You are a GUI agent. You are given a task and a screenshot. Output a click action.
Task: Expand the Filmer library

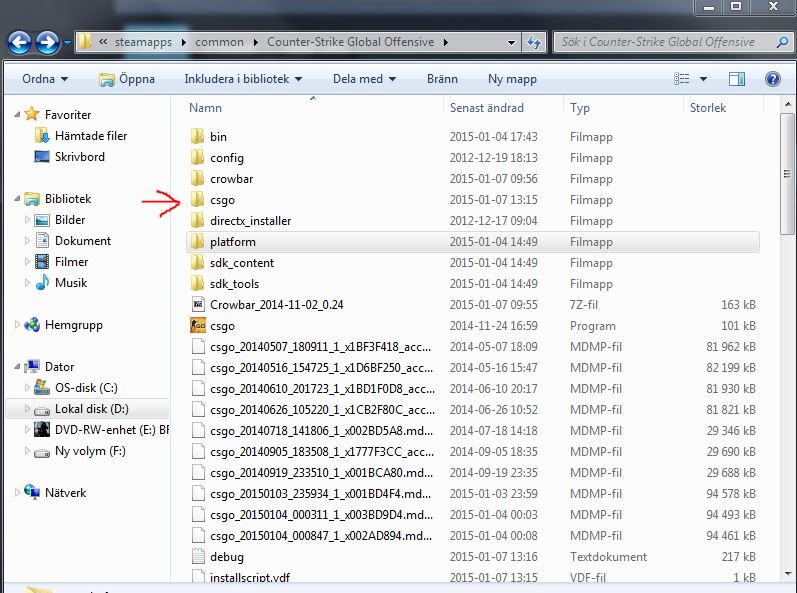click(x=27, y=262)
